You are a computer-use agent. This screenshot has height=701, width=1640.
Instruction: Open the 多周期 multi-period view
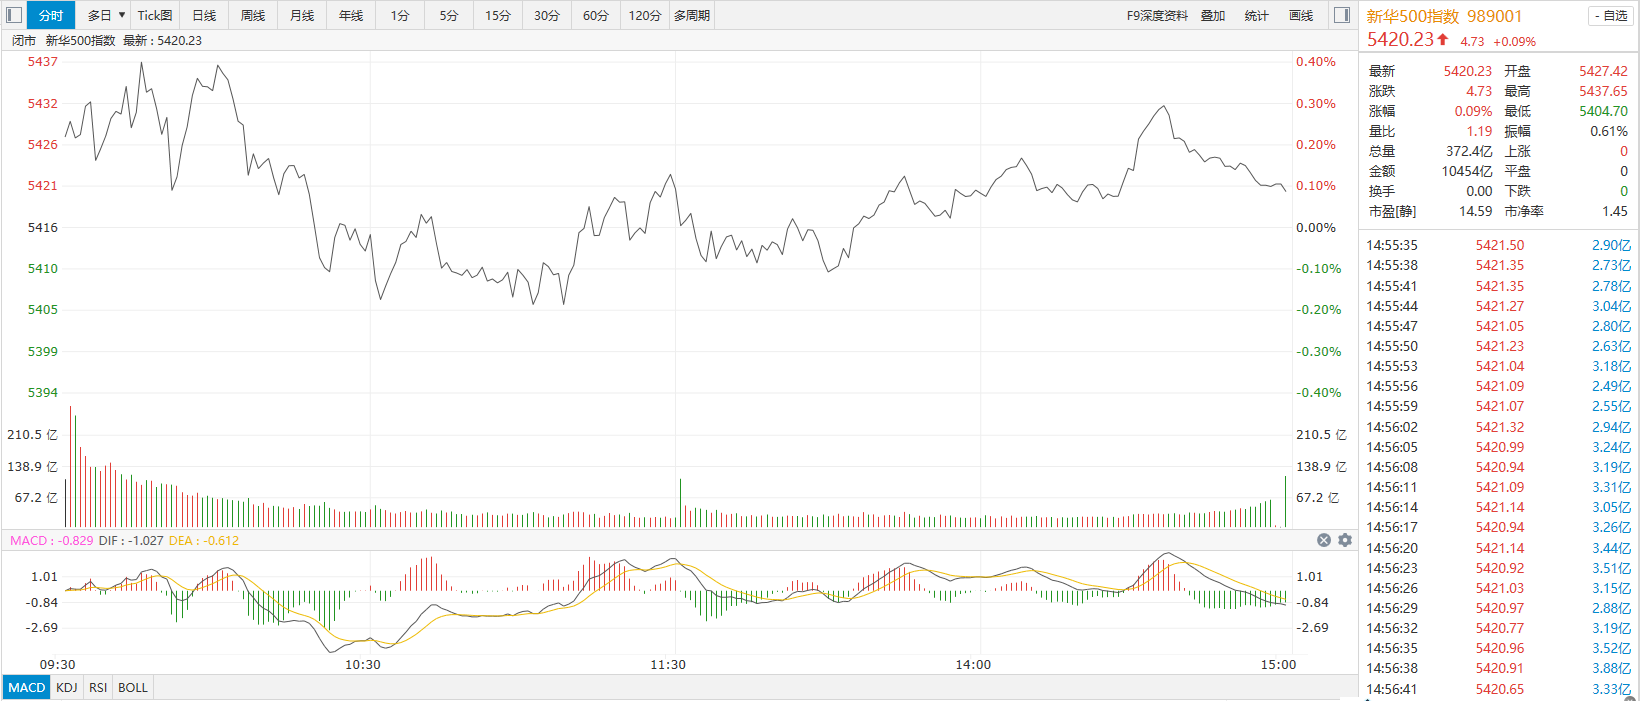pyautogui.click(x=692, y=15)
